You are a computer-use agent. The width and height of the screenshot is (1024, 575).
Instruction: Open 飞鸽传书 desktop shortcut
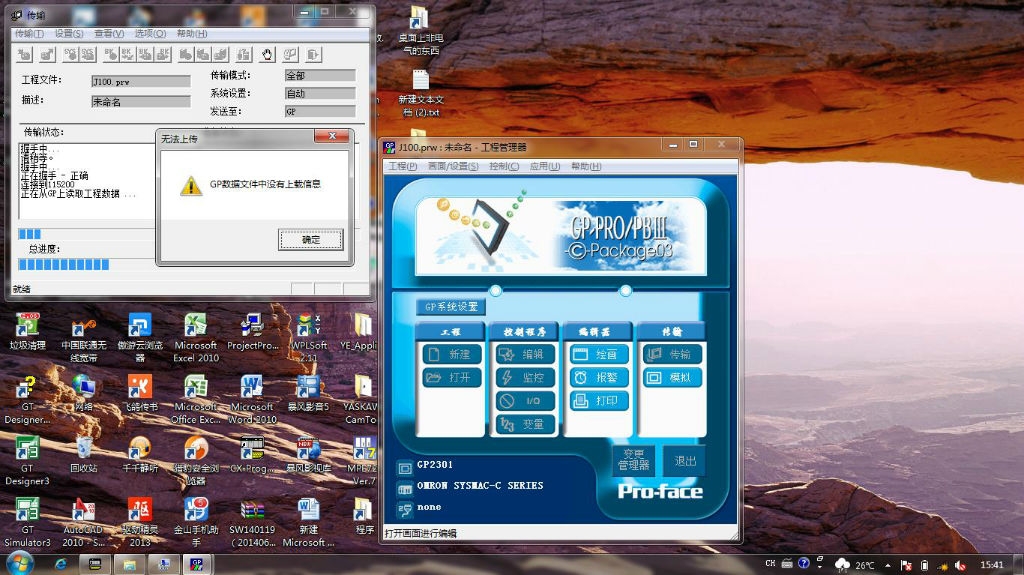coord(140,393)
